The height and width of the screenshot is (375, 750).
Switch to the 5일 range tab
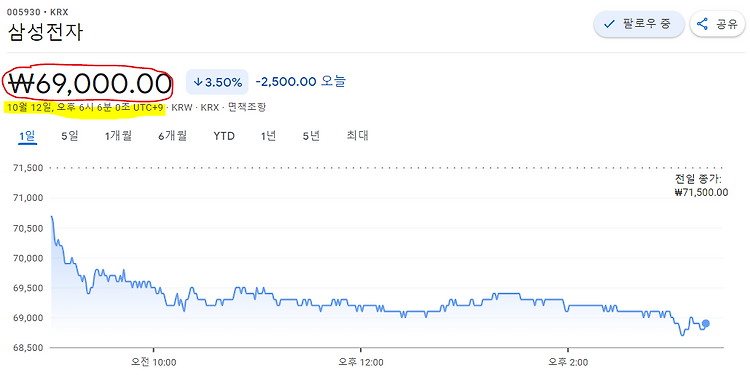pos(69,136)
